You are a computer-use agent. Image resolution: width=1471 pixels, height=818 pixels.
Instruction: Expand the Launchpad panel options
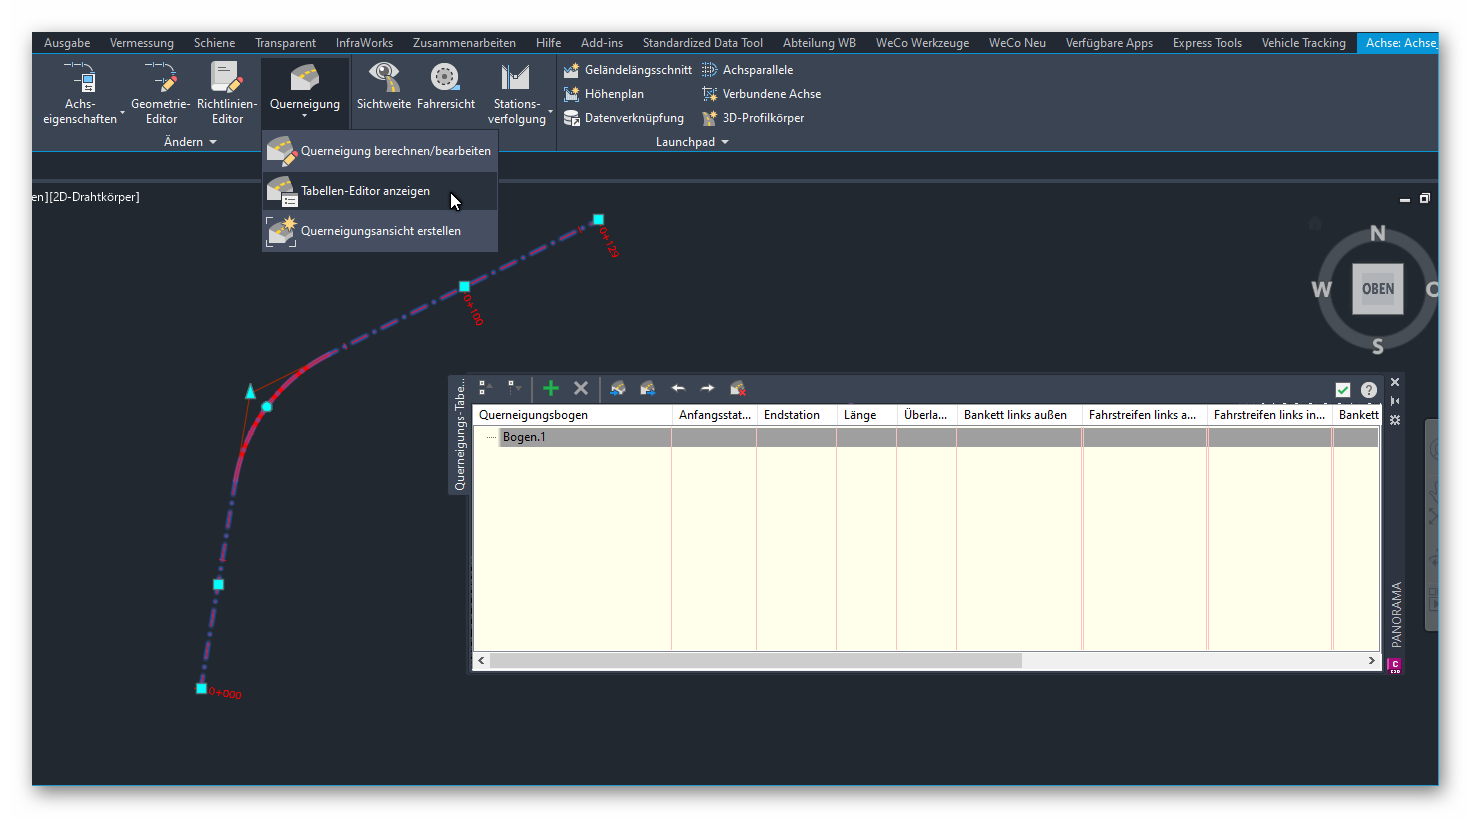pyautogui.click(x=723, y=141)
